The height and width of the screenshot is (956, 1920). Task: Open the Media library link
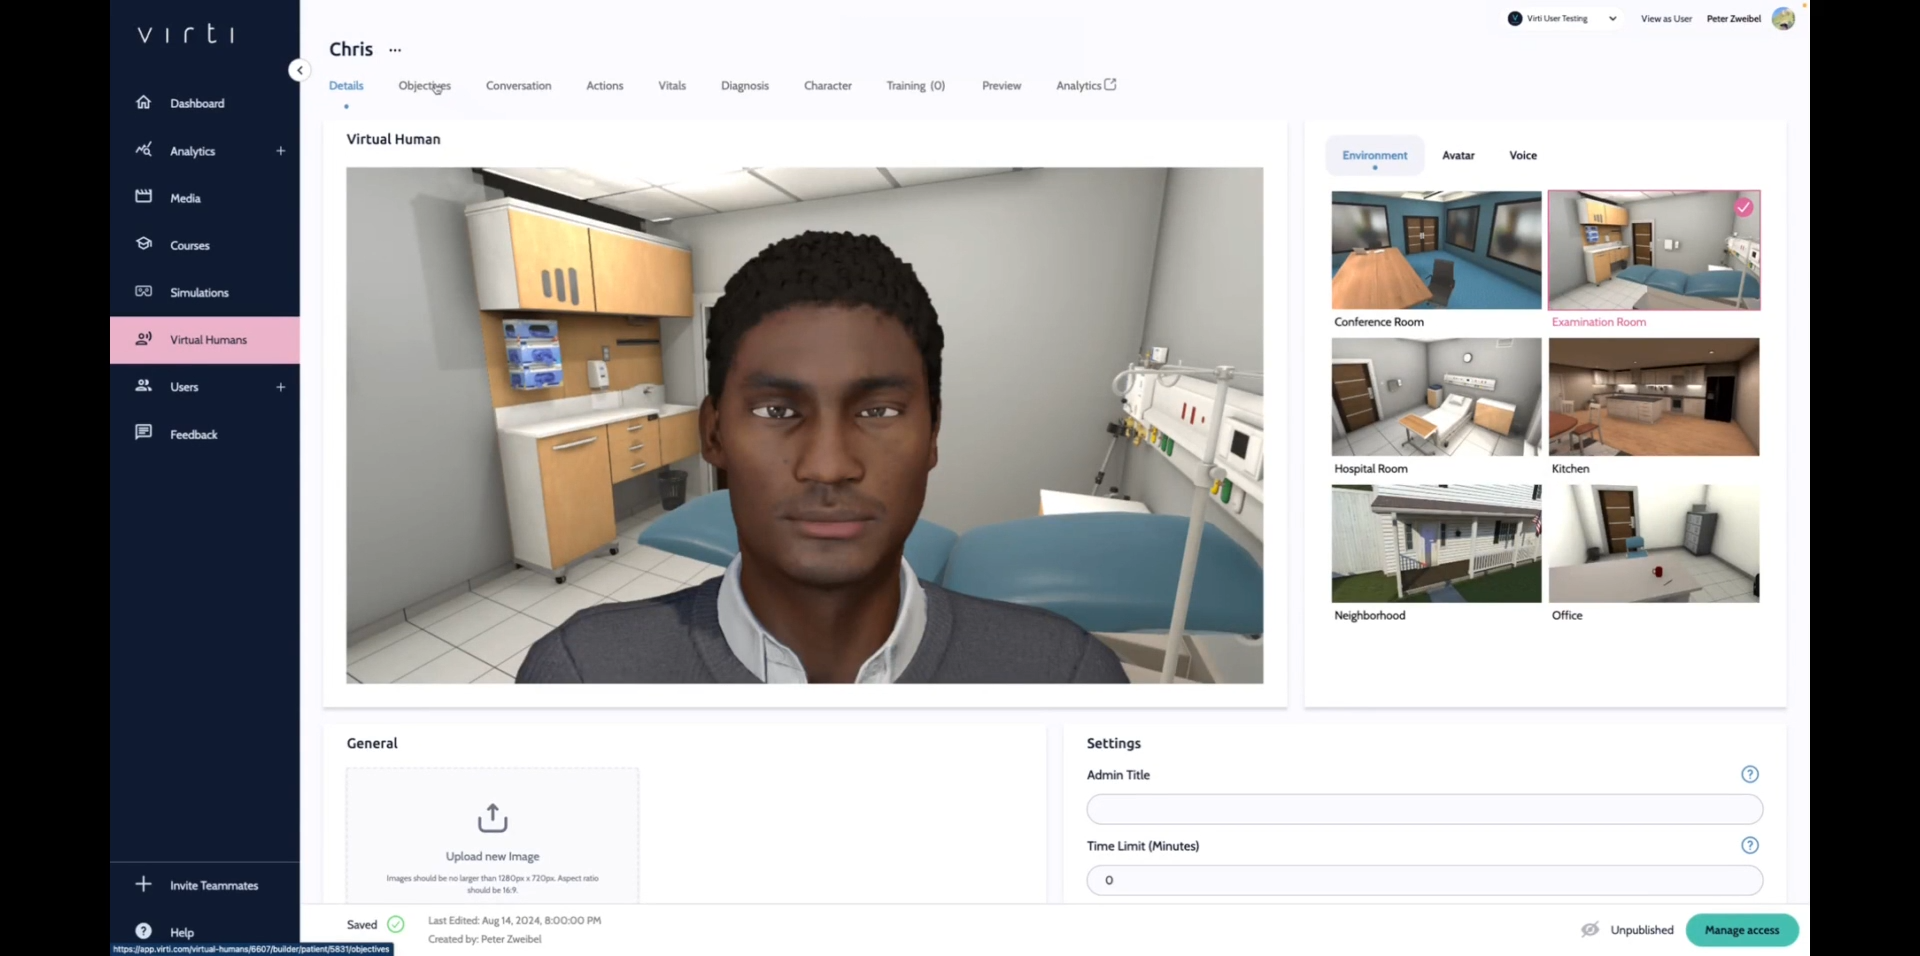(185, 198)
